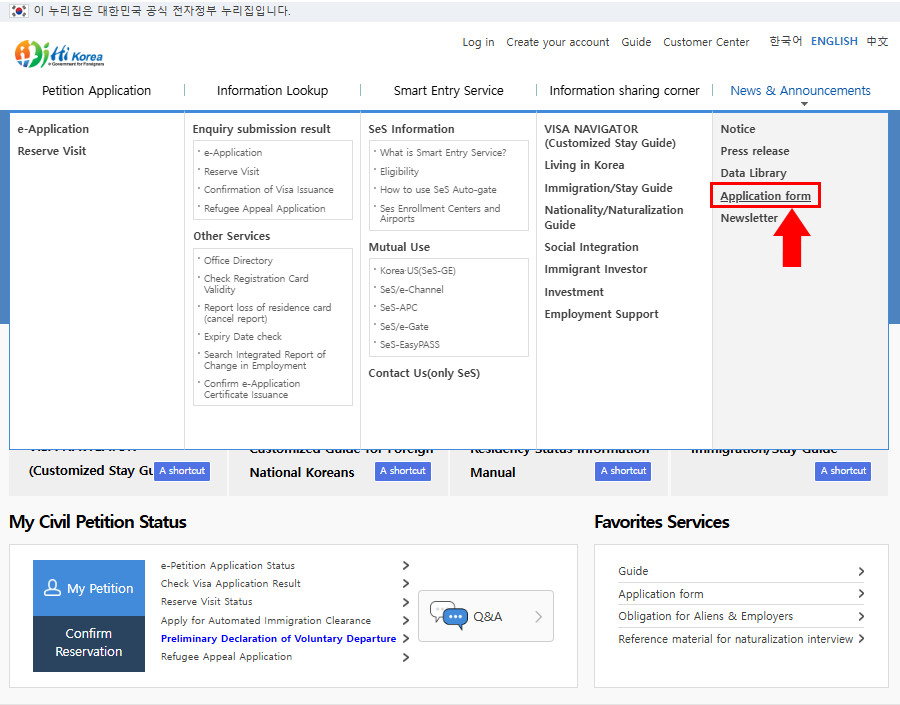
Task: Open the Information Lookup menu
Action: tap(272, 91)
